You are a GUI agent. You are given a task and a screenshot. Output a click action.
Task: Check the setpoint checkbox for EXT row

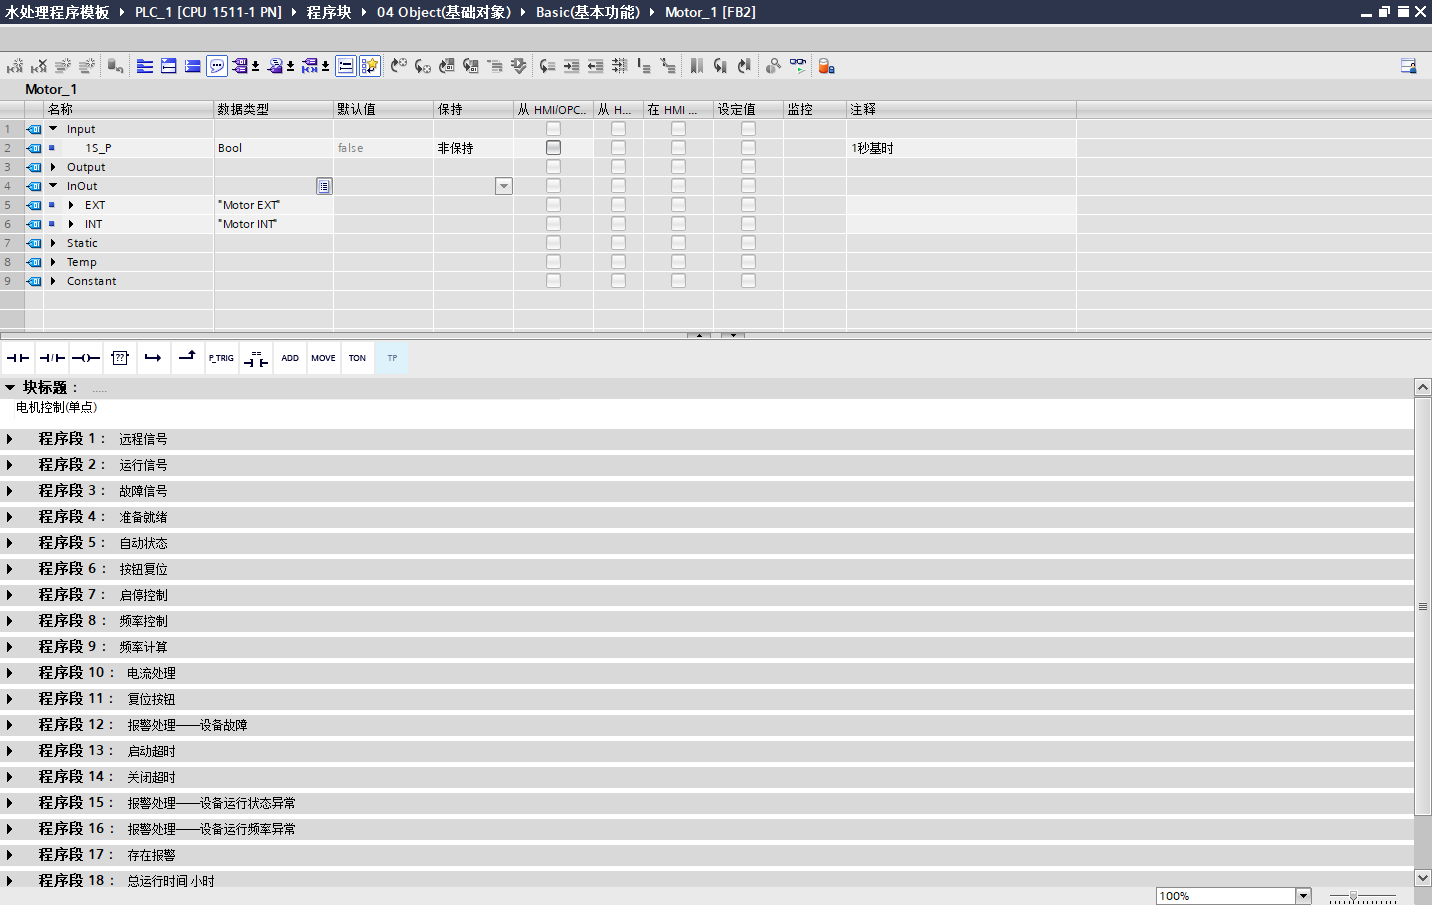point(748,204)
